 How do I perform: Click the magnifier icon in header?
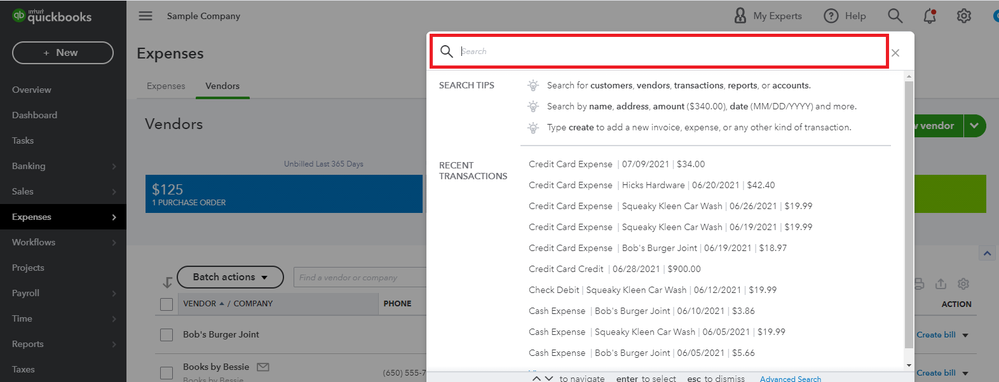tap(895, 16)
